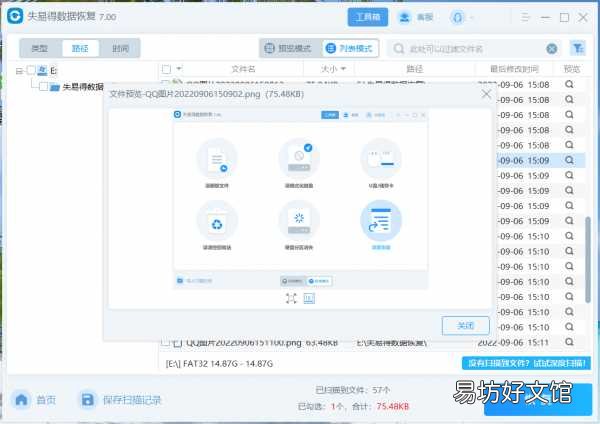Click the magnifier icon in the search field

pos(399,49)
